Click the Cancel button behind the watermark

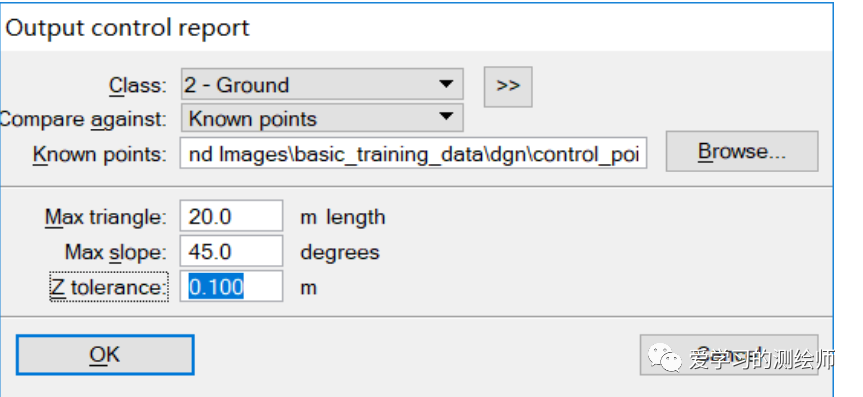[x=729, y=355]
